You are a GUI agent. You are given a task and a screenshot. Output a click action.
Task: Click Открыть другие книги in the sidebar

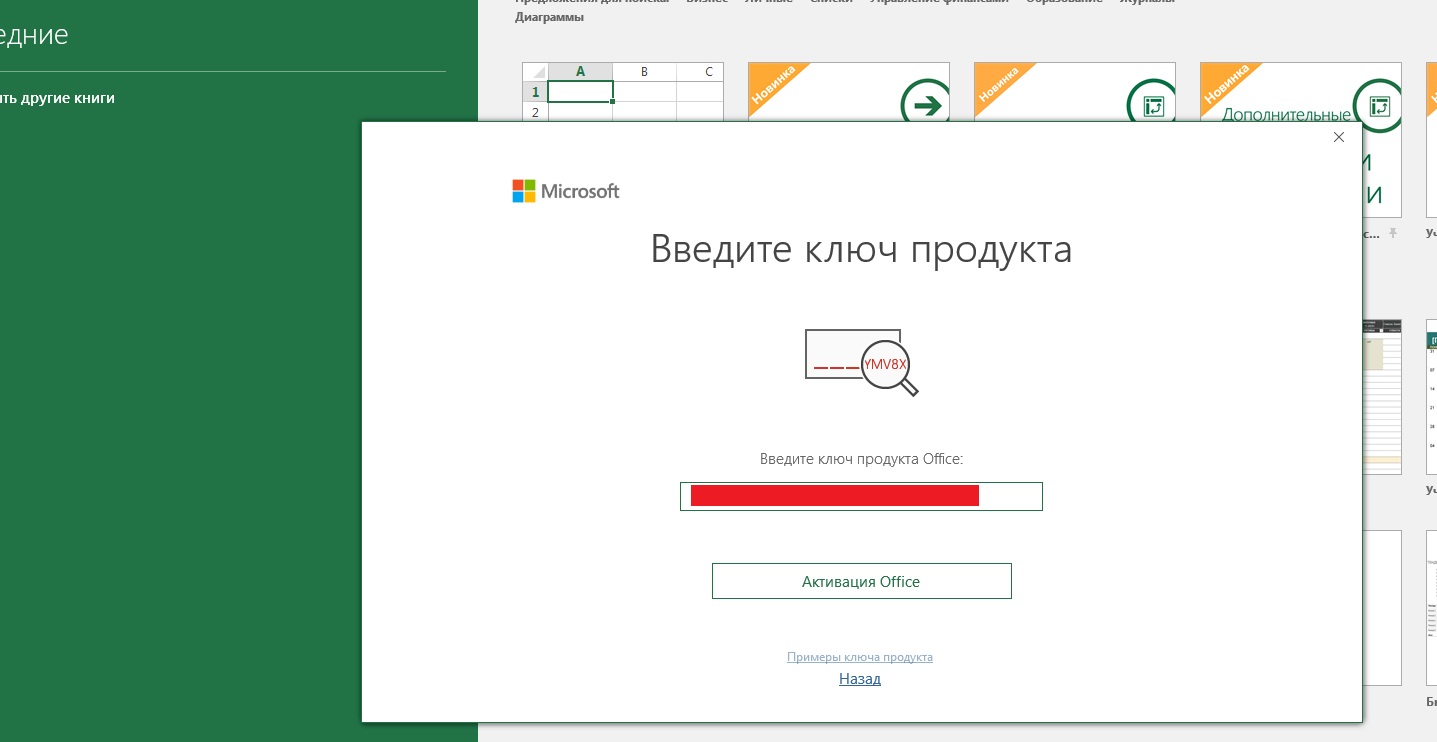point(58,98)
